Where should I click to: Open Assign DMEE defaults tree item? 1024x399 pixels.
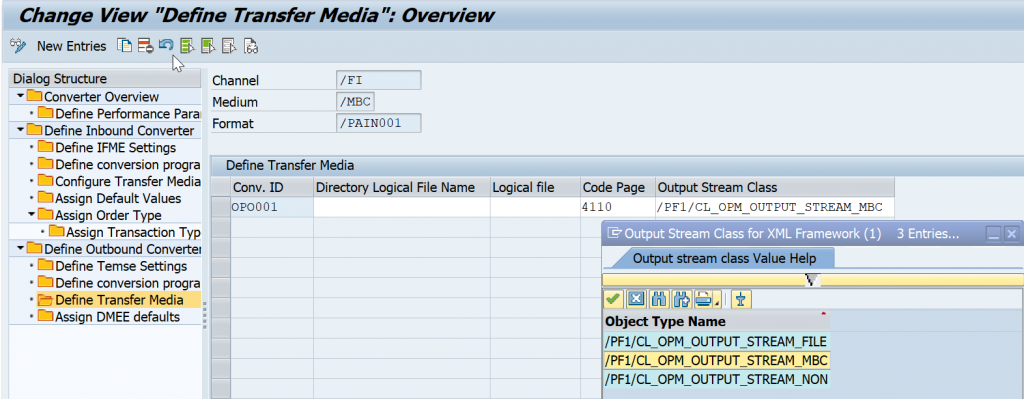(x=118, y=317)
